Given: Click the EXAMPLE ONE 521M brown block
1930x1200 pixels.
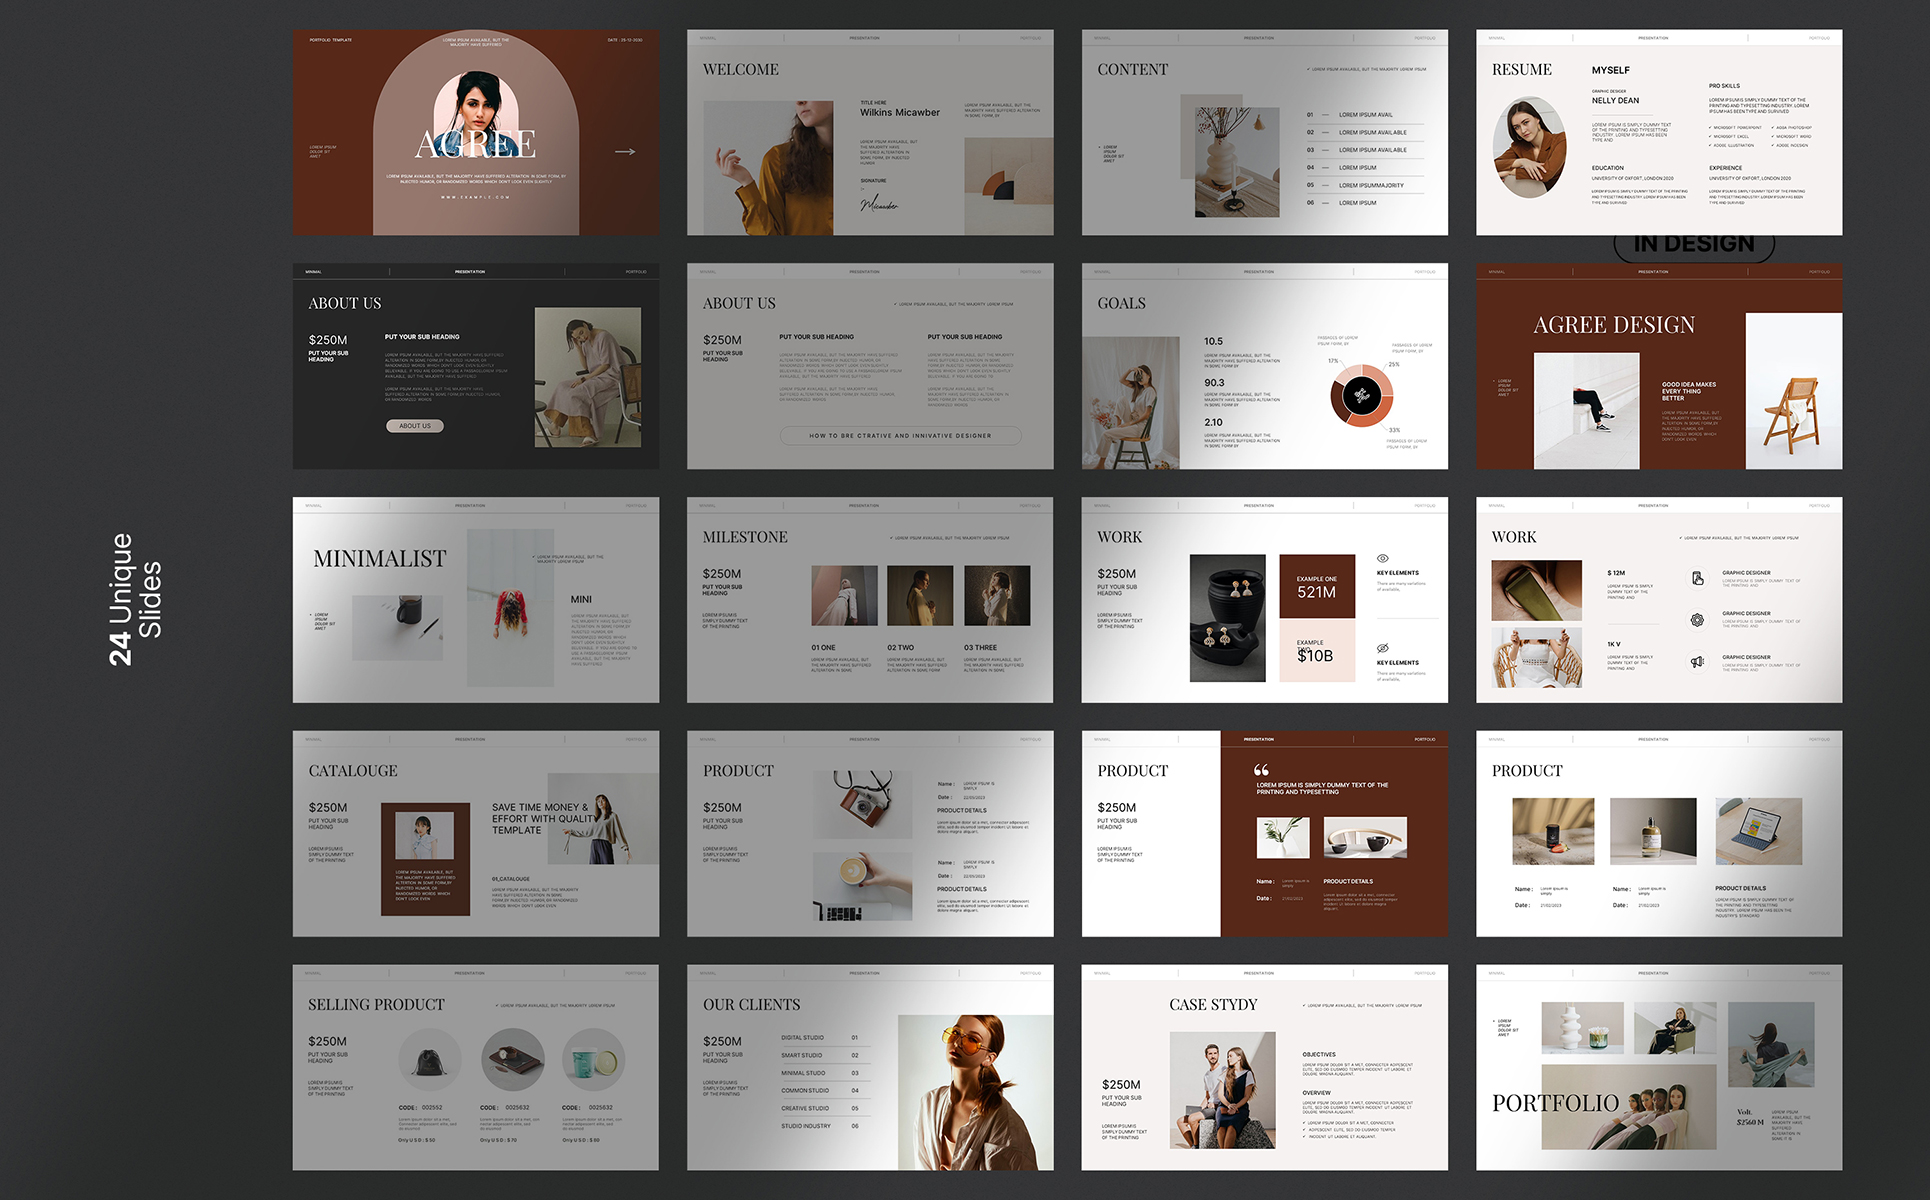Looking at the screenshot, I should pyautogui.click(x=1317, y=586).
